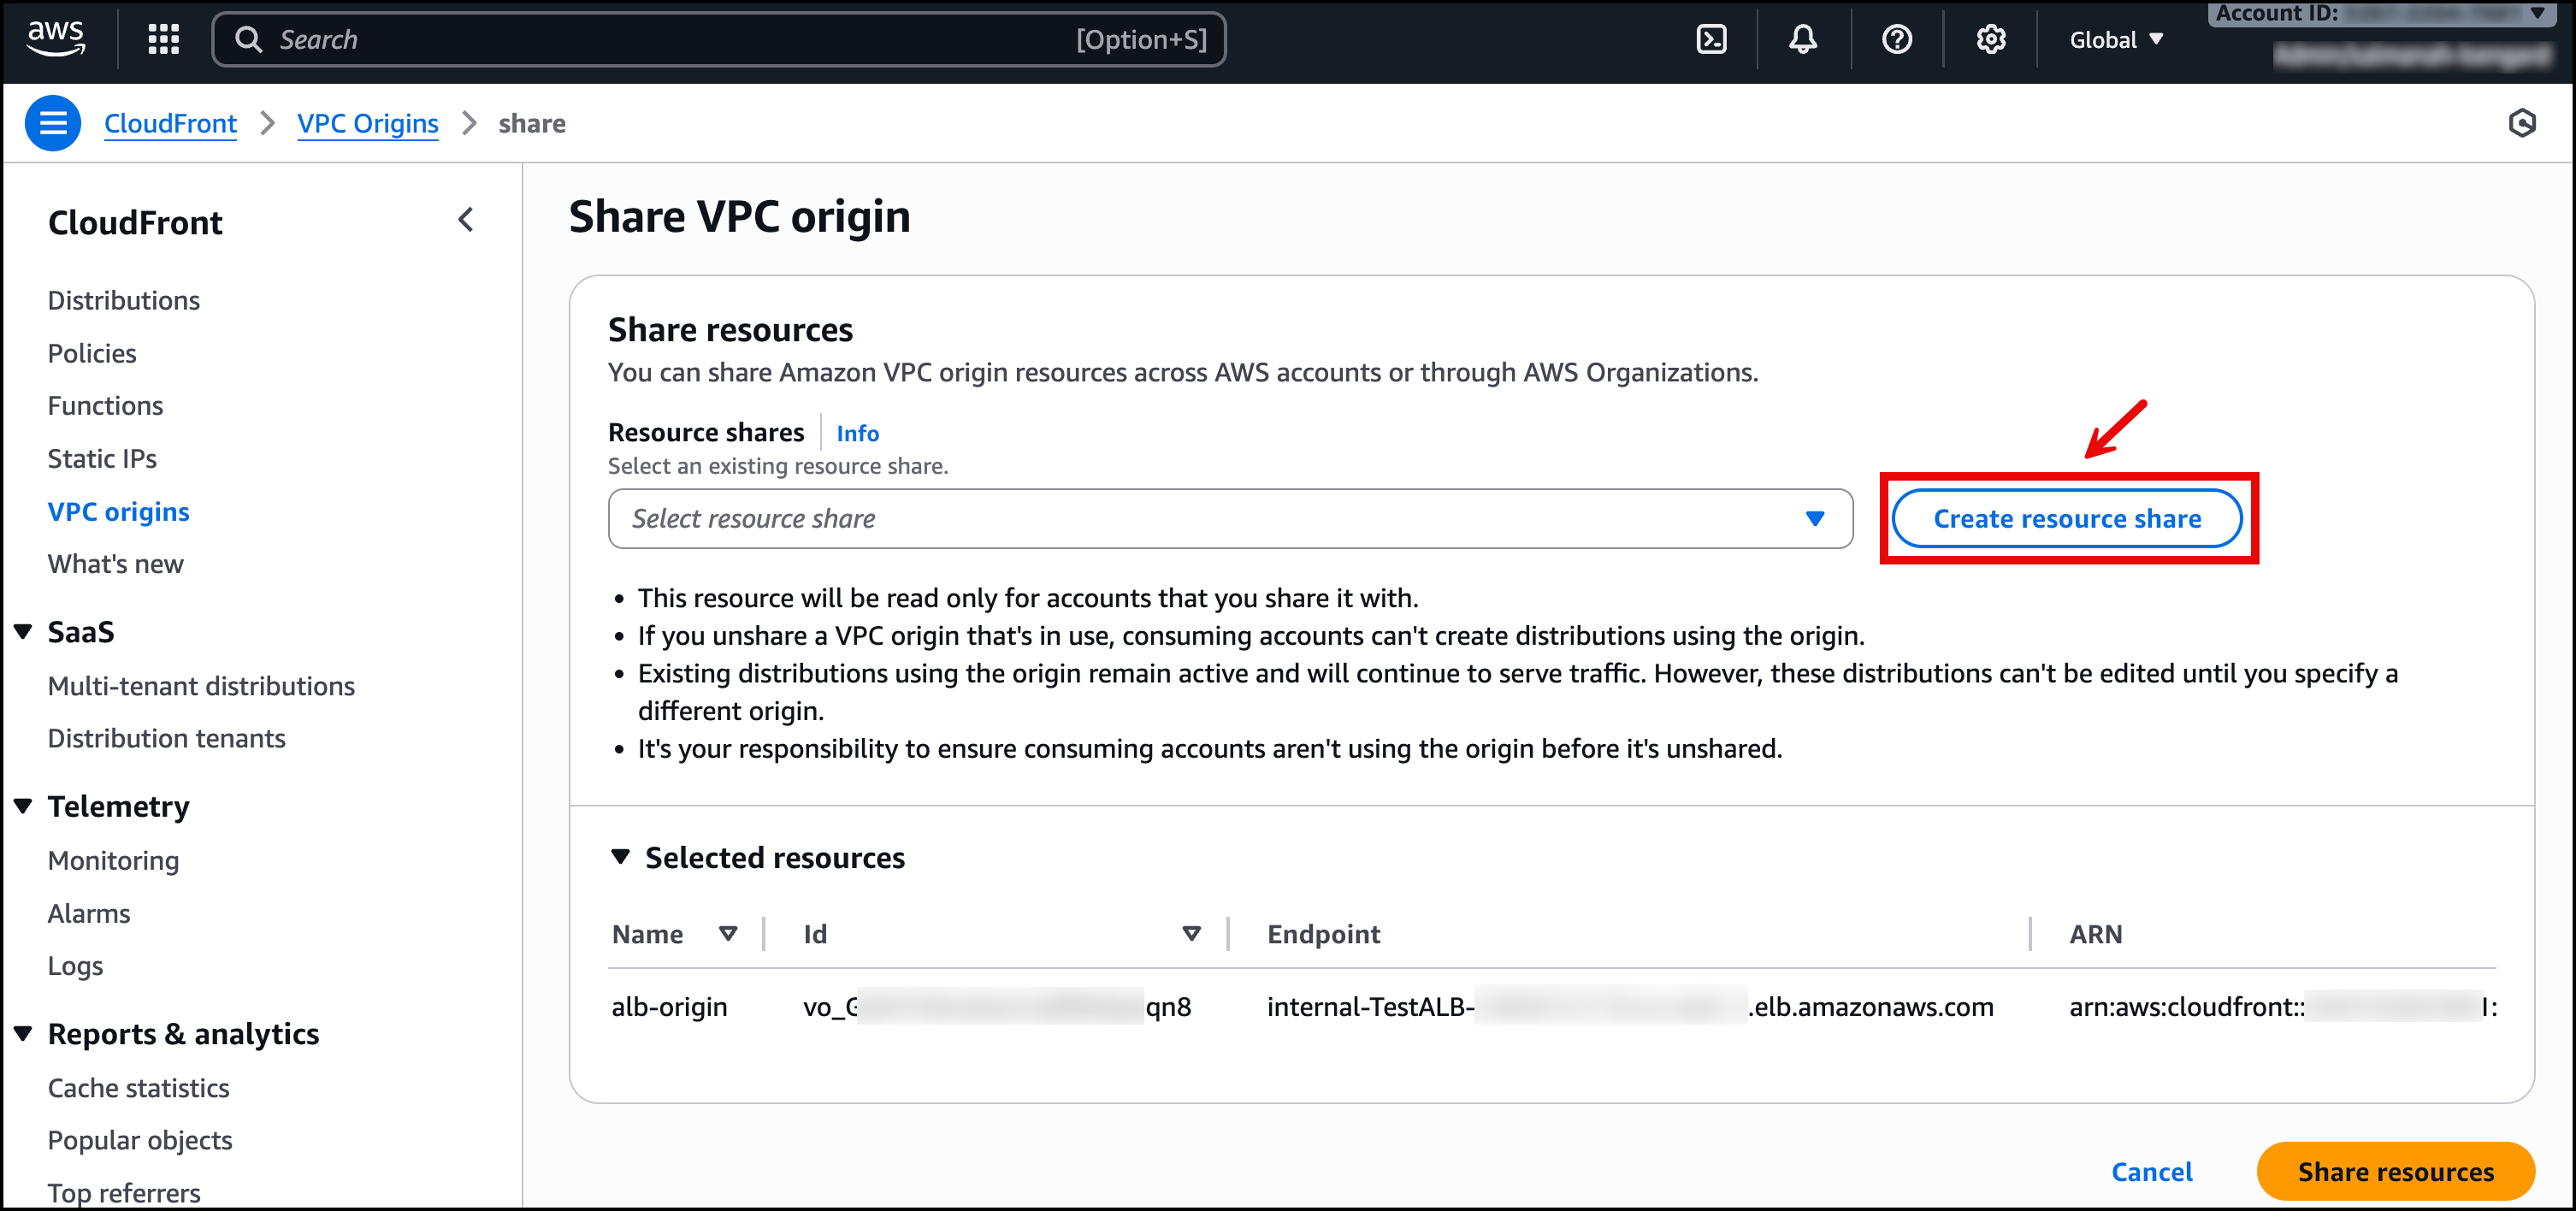Click the AWS logo home icon

coord(56,38)
